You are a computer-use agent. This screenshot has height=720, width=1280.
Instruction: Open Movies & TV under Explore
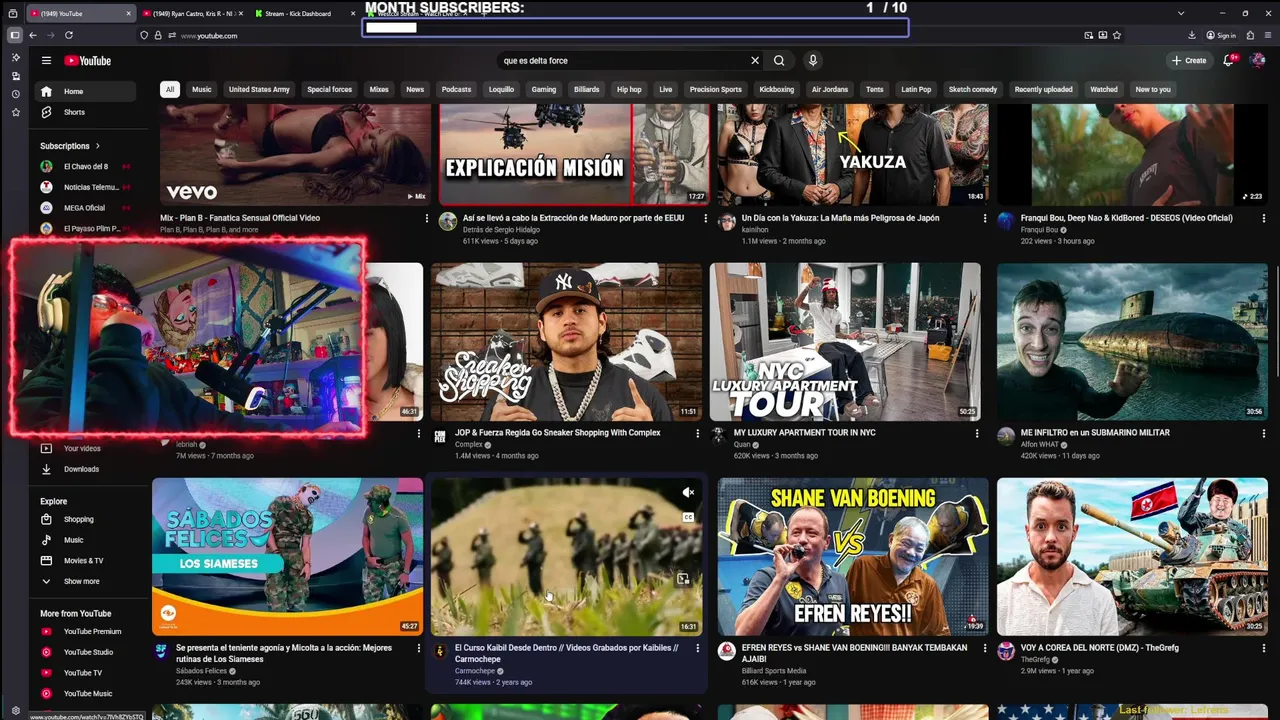tap(84, 561)
